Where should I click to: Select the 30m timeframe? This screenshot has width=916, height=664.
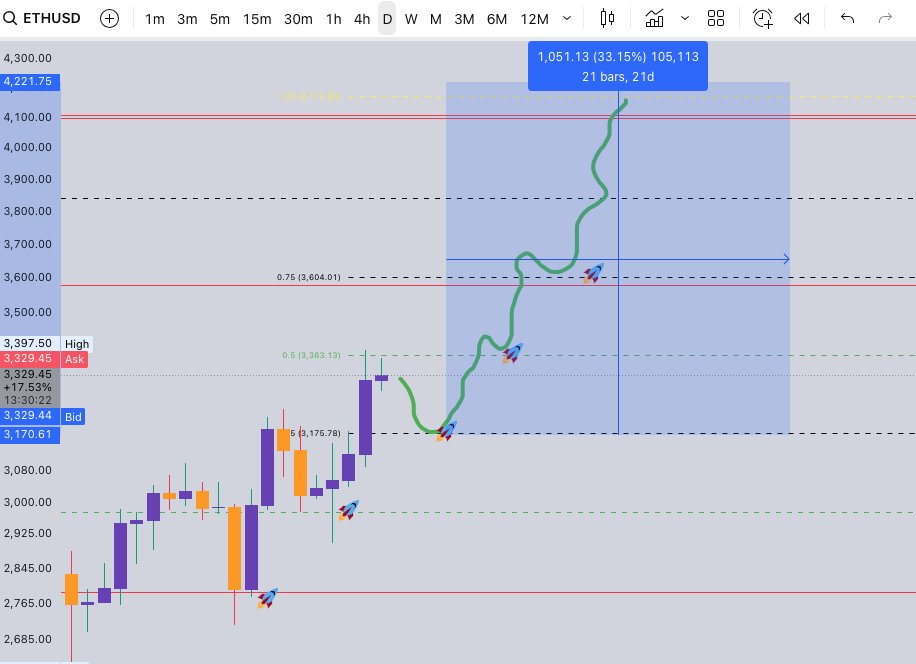coord(298,19)
